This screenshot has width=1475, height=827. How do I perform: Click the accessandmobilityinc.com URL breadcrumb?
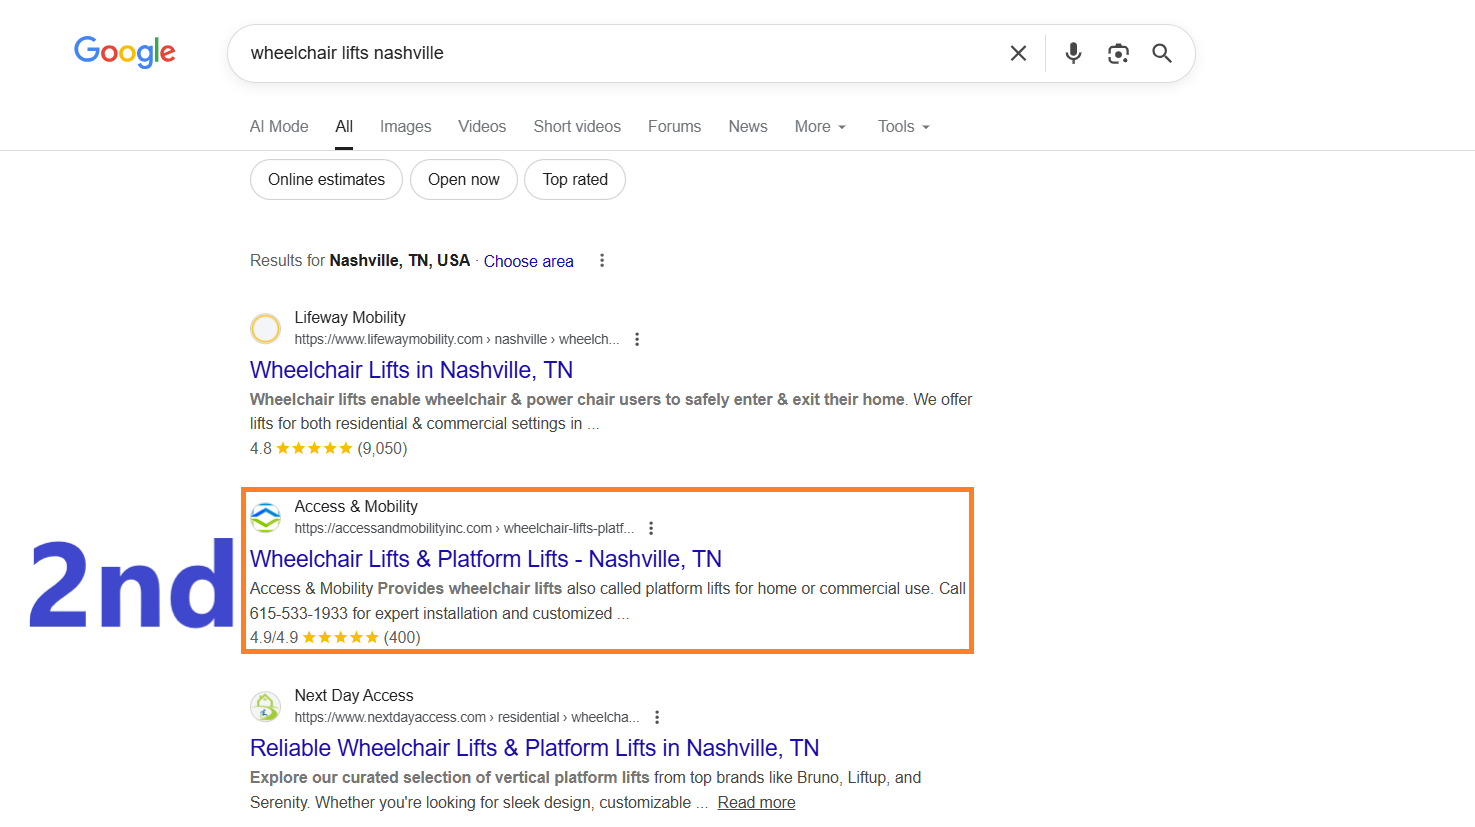(x=464, y=528)
